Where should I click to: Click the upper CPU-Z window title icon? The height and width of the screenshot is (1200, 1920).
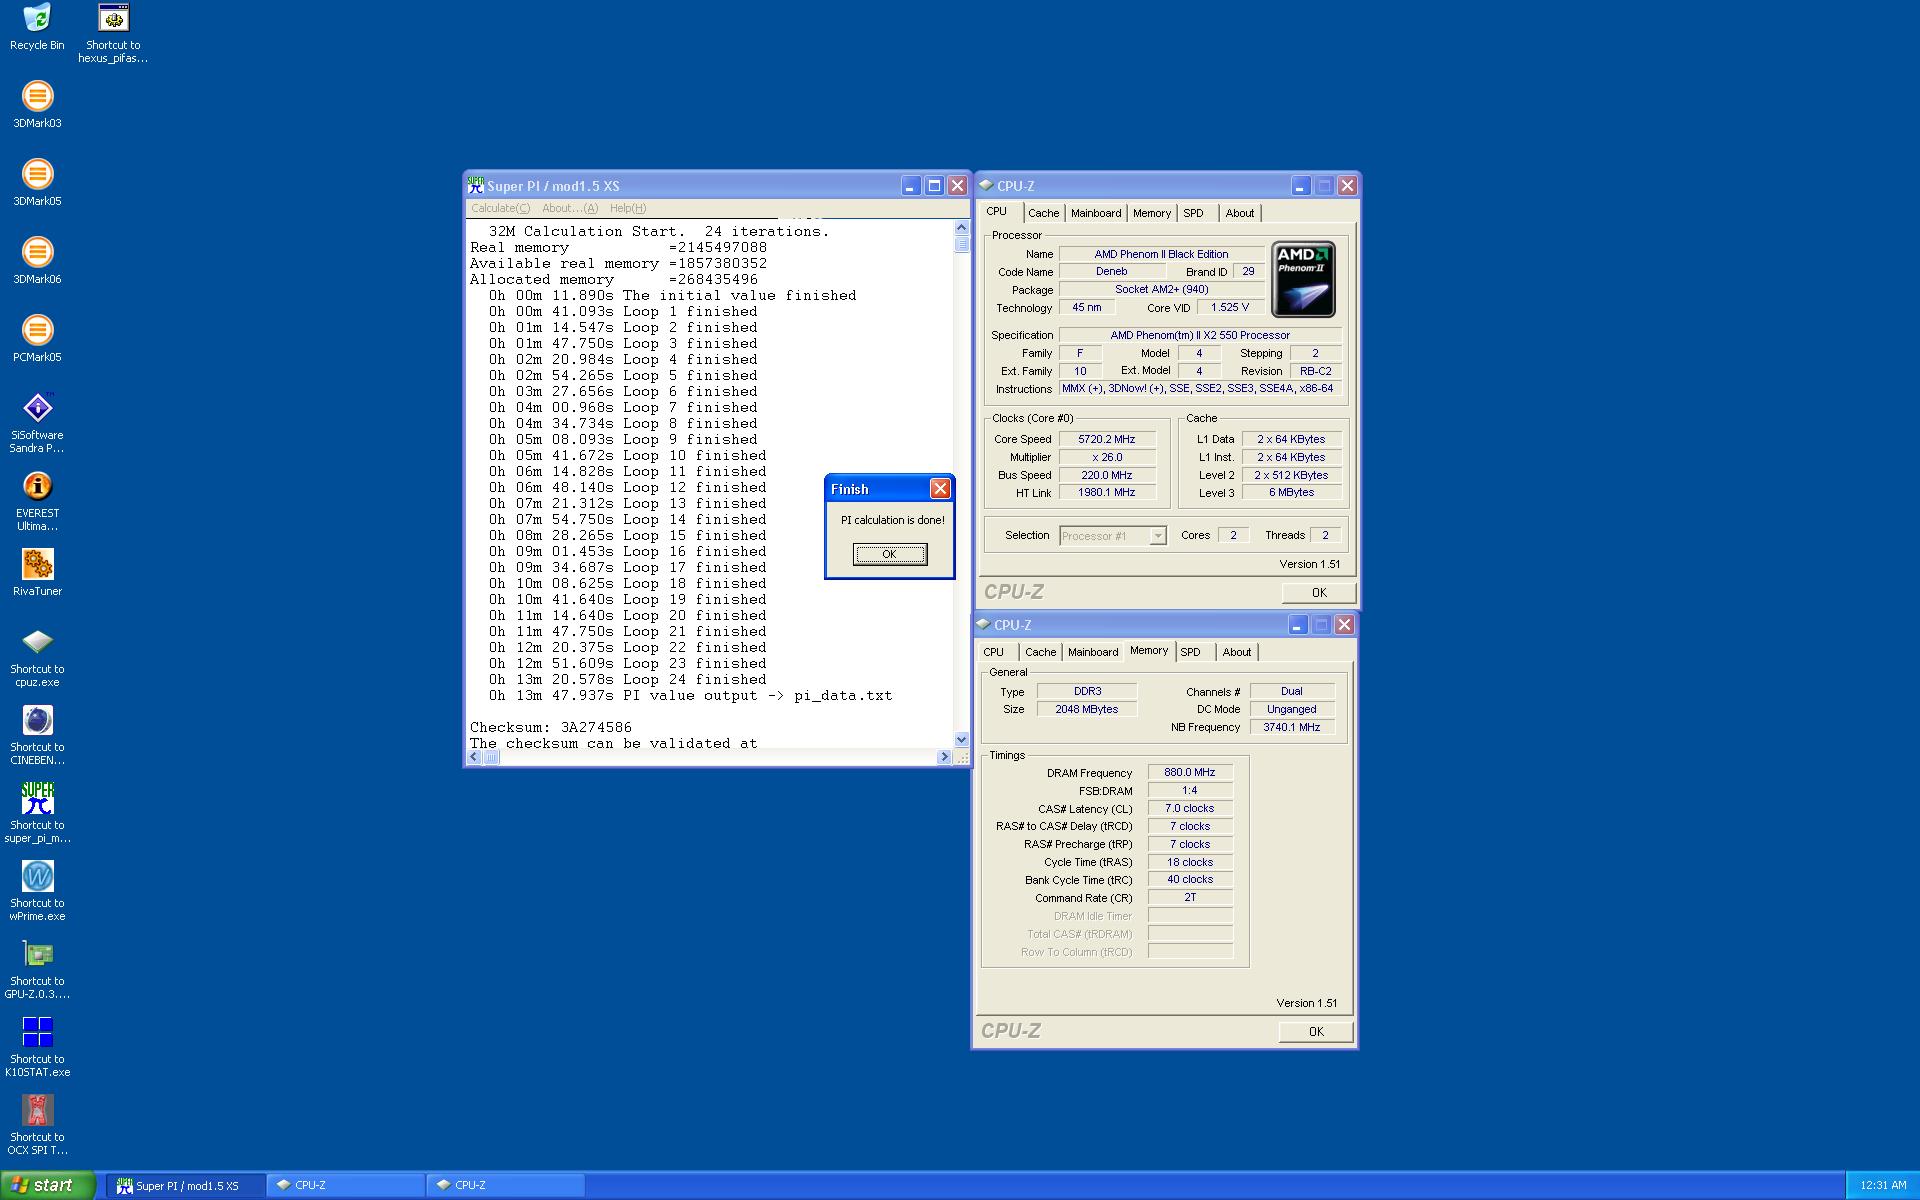tap(986, 185)
